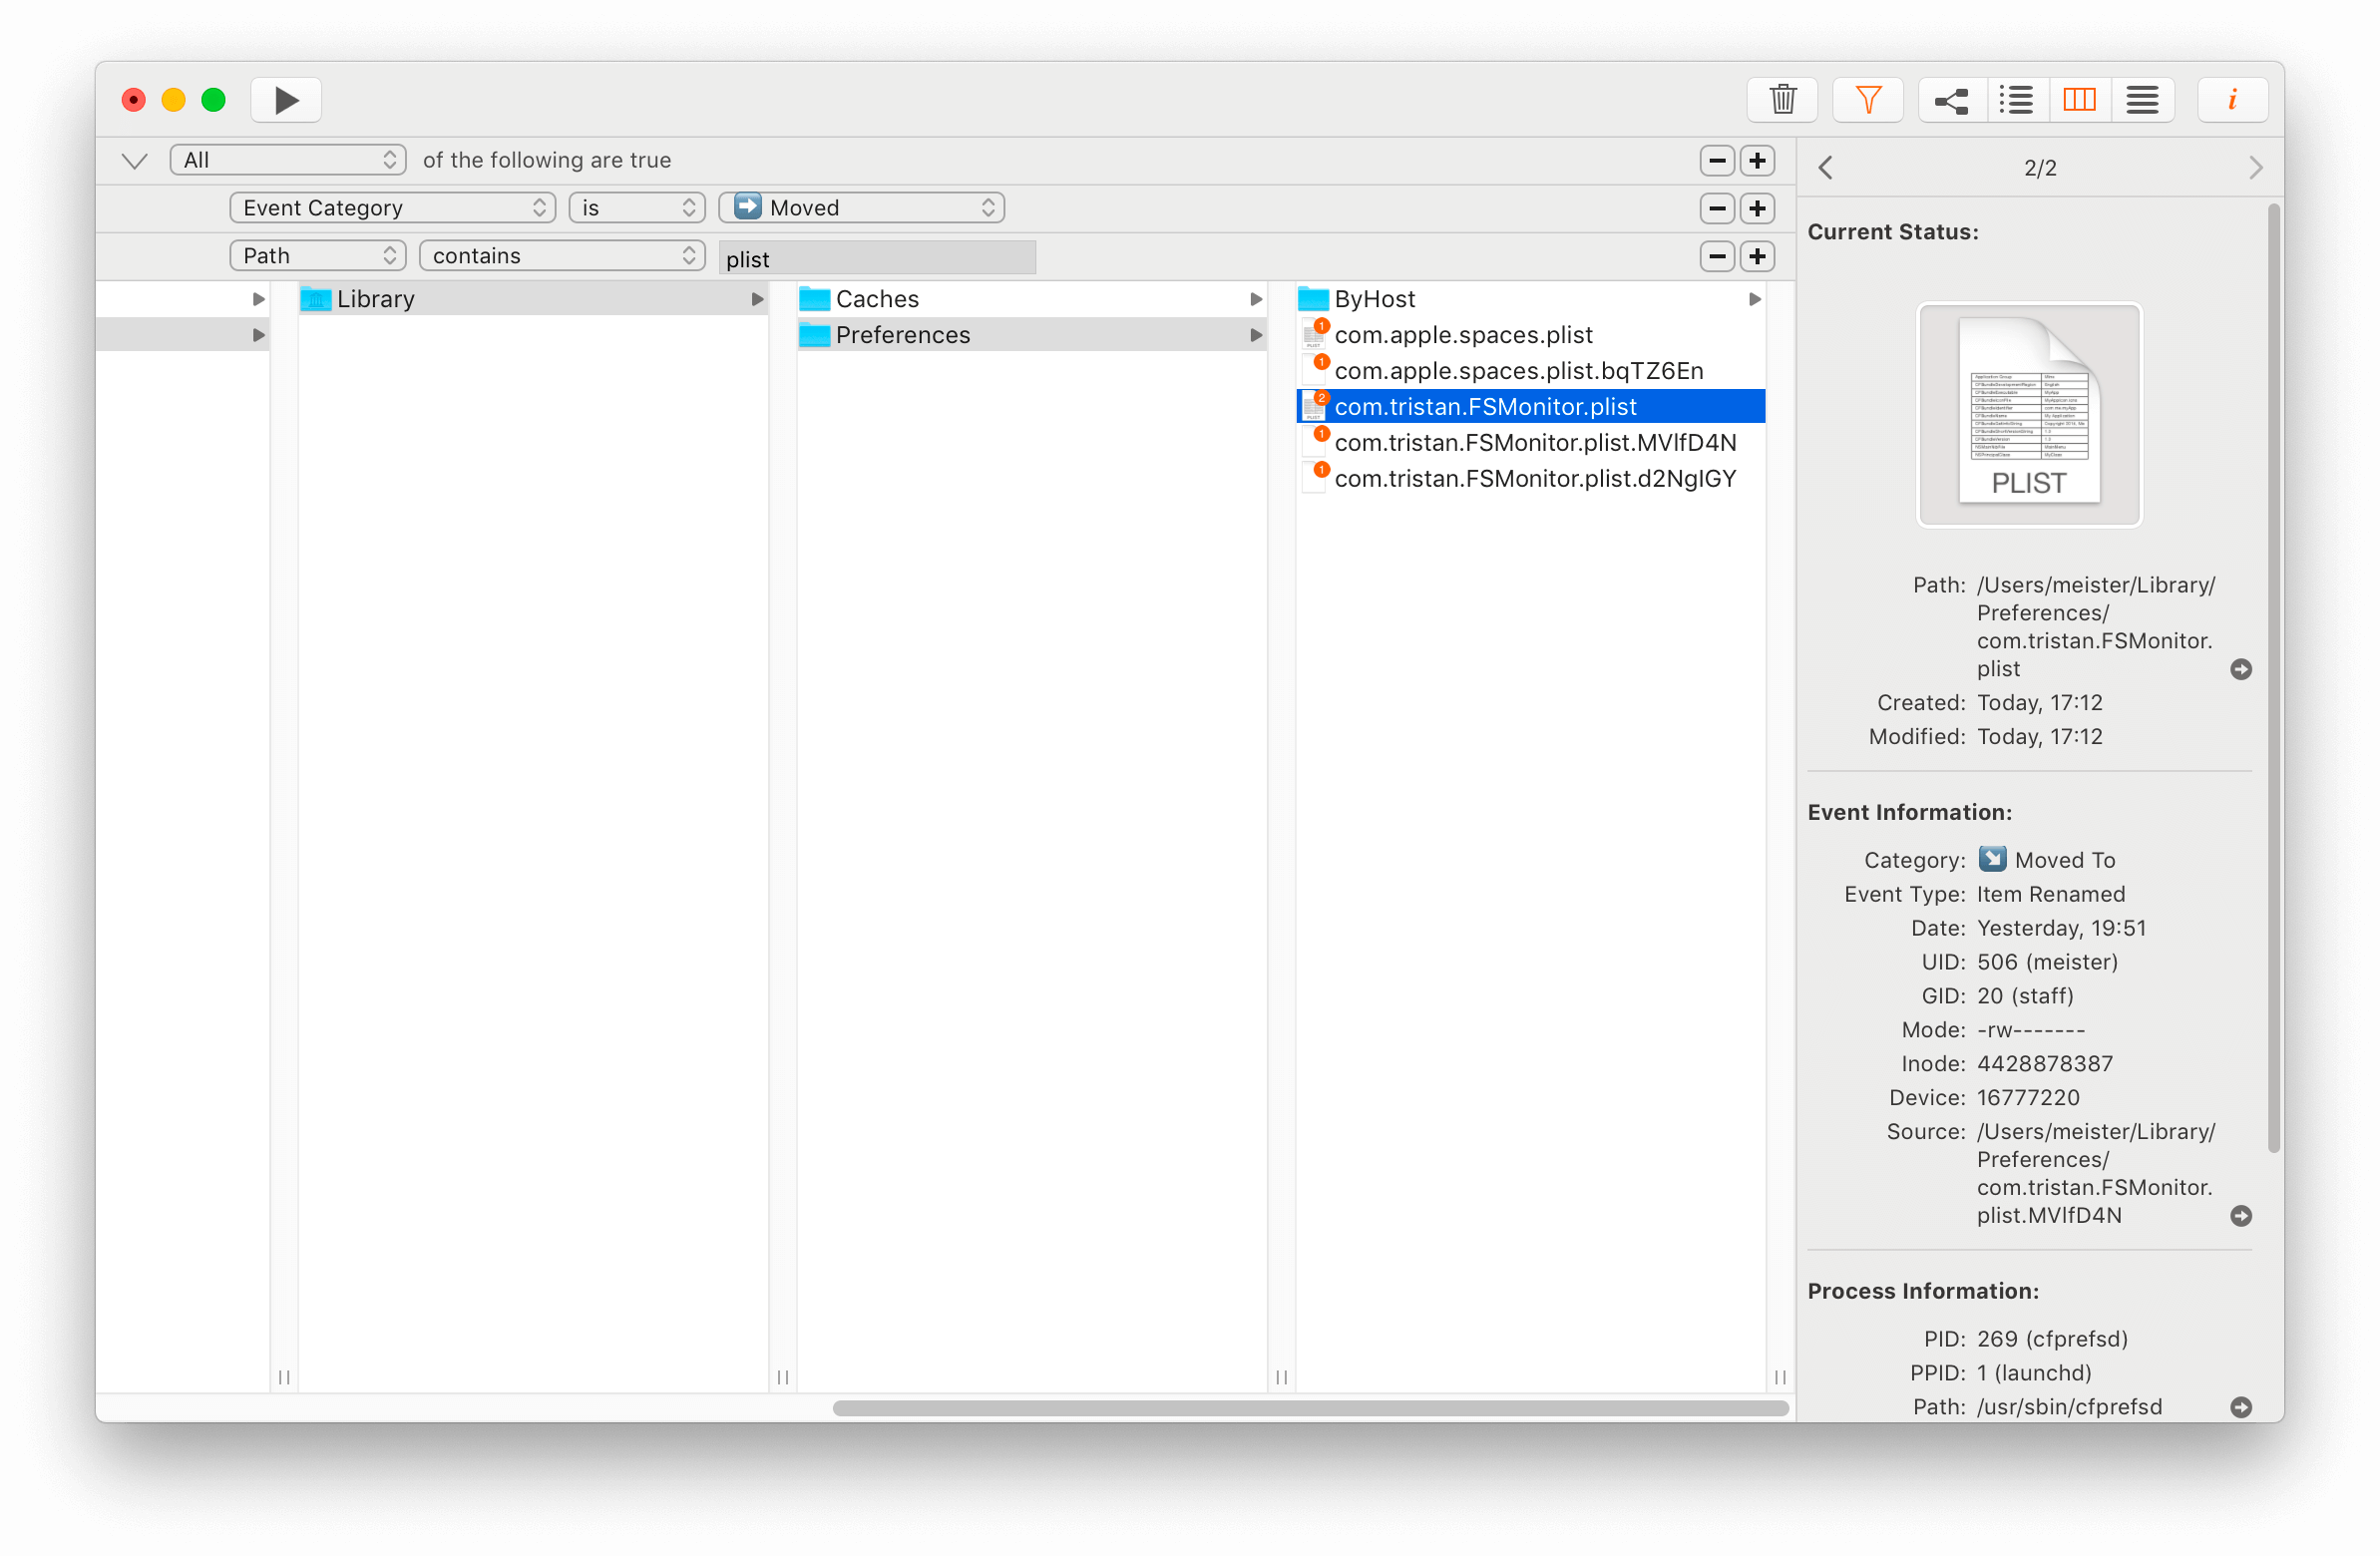Click the PID value 269 (cfprefsd)
The width and height of the screenshot is (2380, 1556).
click(x=2051, y=1339)
